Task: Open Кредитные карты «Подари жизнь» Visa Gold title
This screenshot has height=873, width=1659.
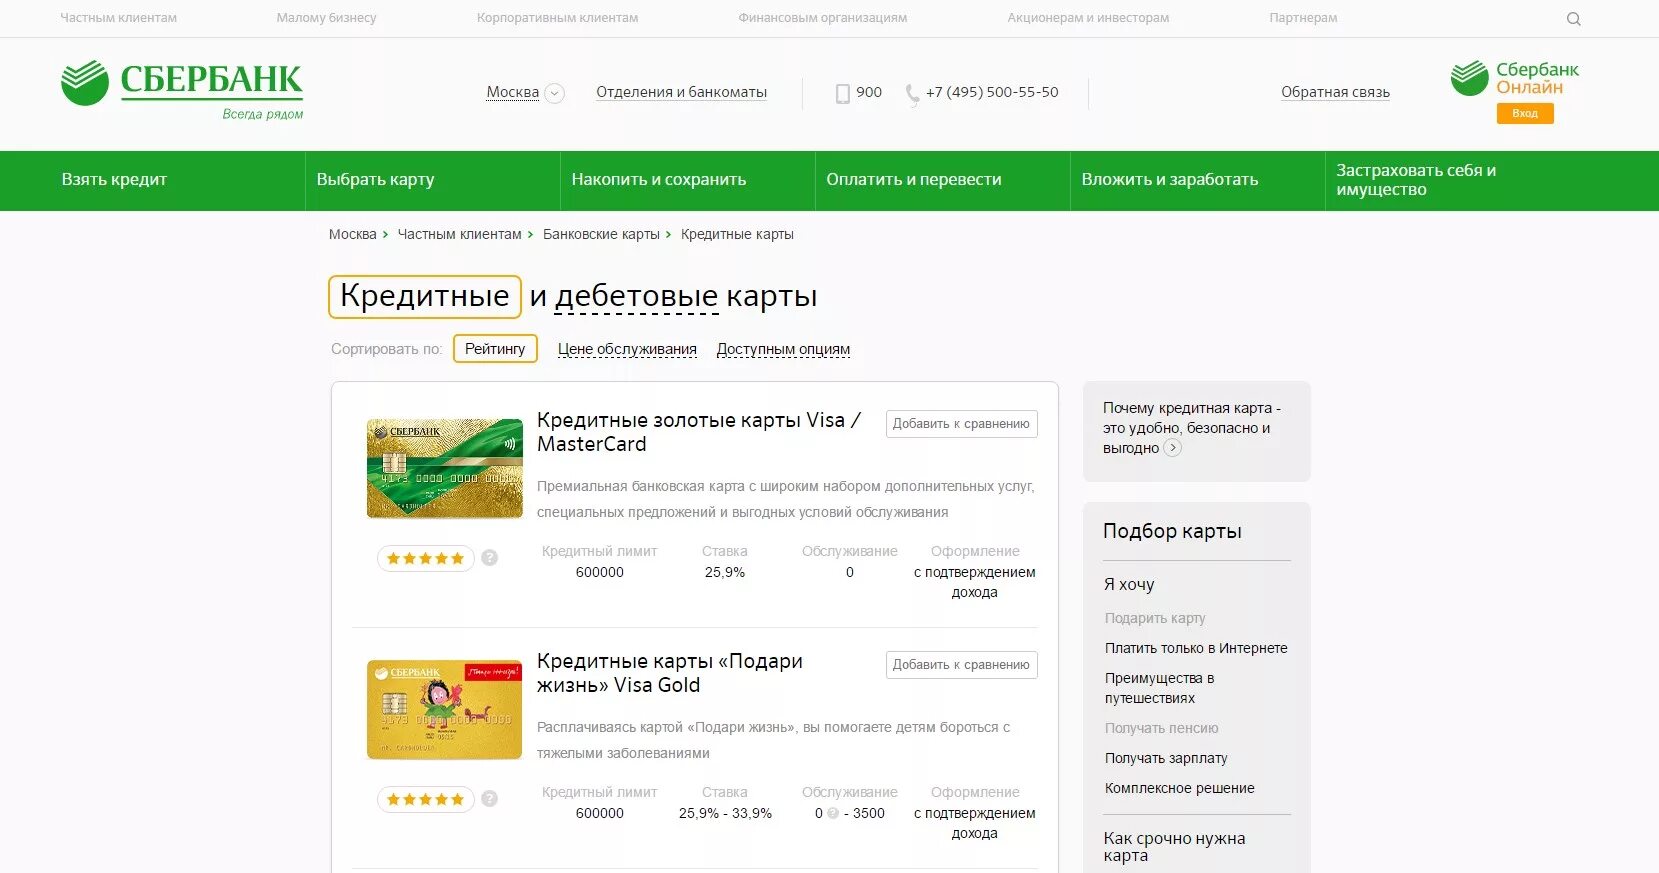Action: (x=670, y=673)
